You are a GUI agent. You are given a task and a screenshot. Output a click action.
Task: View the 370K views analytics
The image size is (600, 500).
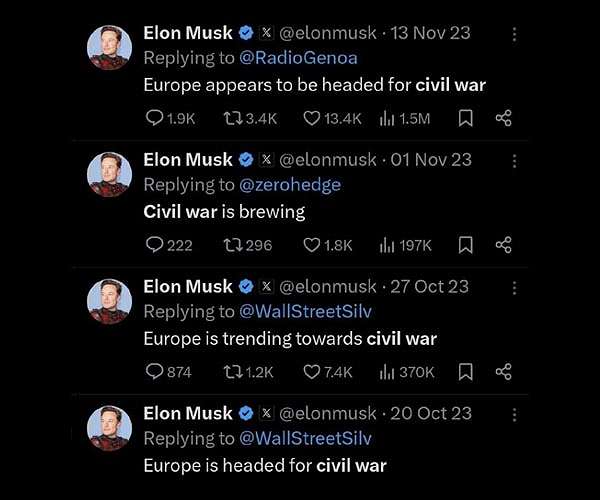[x=407, y=372]
